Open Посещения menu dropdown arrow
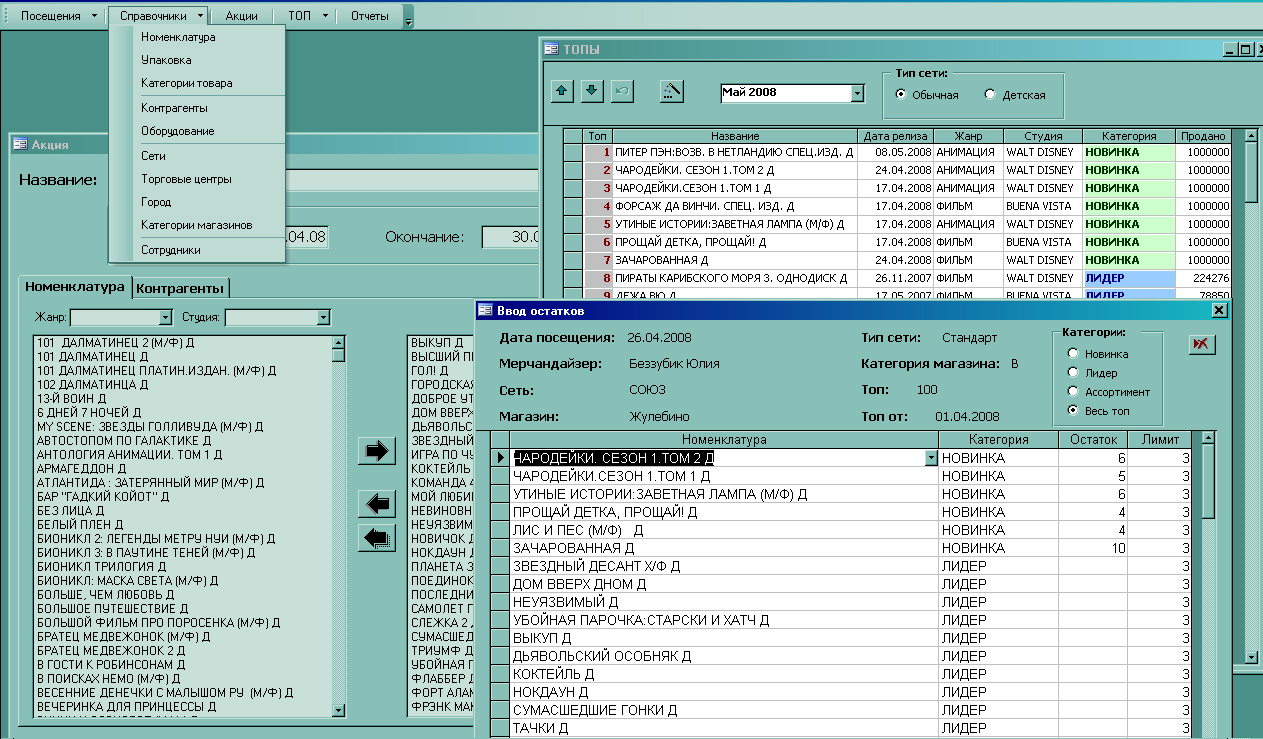Screen dimensions: 1263x739 coord(94,16)
